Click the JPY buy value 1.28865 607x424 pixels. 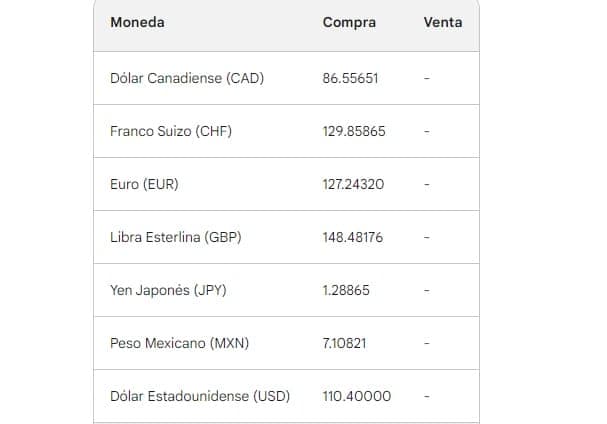(346, 290)
